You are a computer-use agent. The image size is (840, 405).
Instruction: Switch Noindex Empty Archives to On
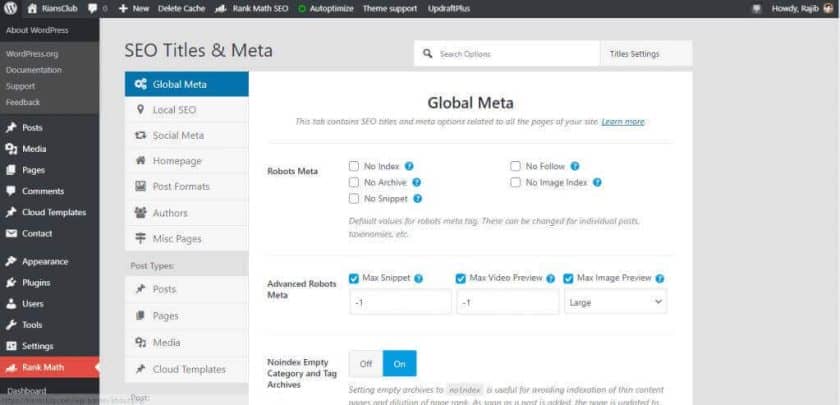tap(400, 364)
